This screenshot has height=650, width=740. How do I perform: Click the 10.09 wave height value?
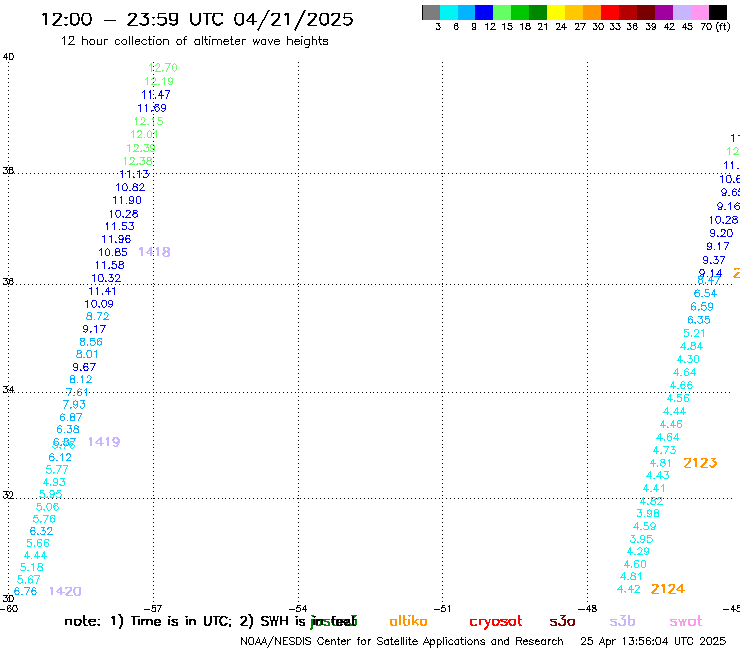click(x=99, y=304)
